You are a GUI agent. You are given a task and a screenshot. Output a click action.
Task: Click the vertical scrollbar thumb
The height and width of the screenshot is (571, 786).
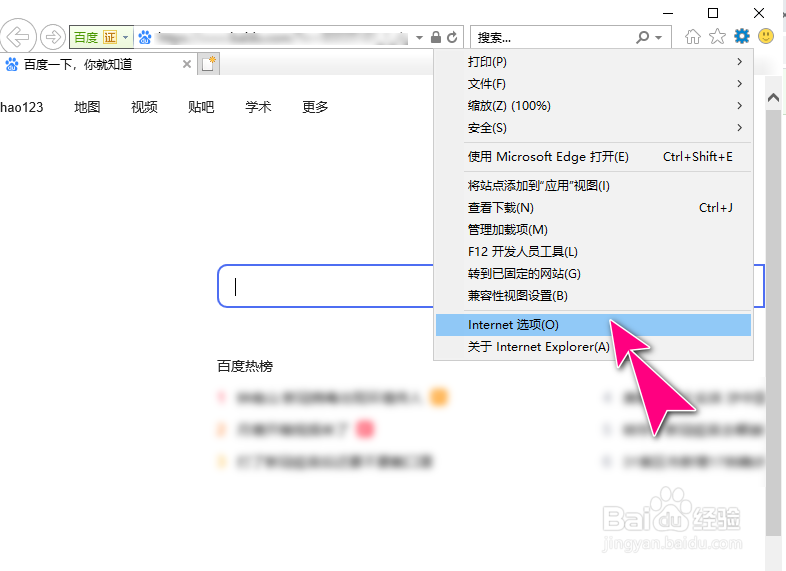[x=773, y=323]
